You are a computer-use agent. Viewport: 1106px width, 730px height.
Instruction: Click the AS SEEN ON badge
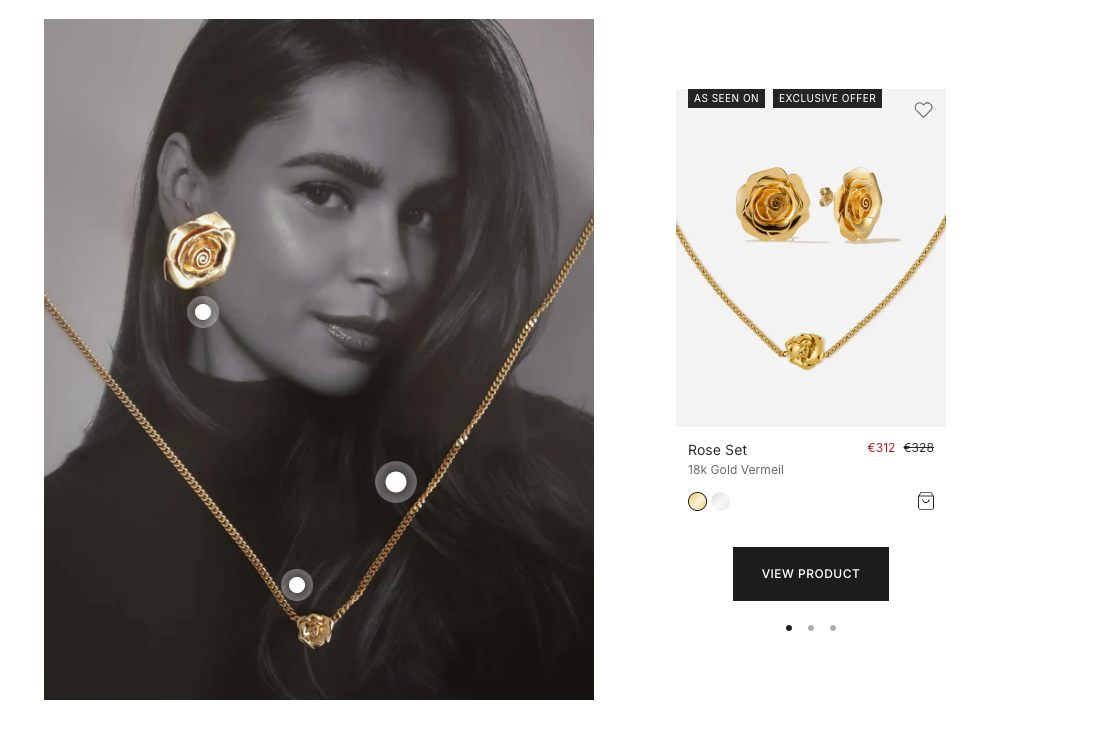(726, 98)
